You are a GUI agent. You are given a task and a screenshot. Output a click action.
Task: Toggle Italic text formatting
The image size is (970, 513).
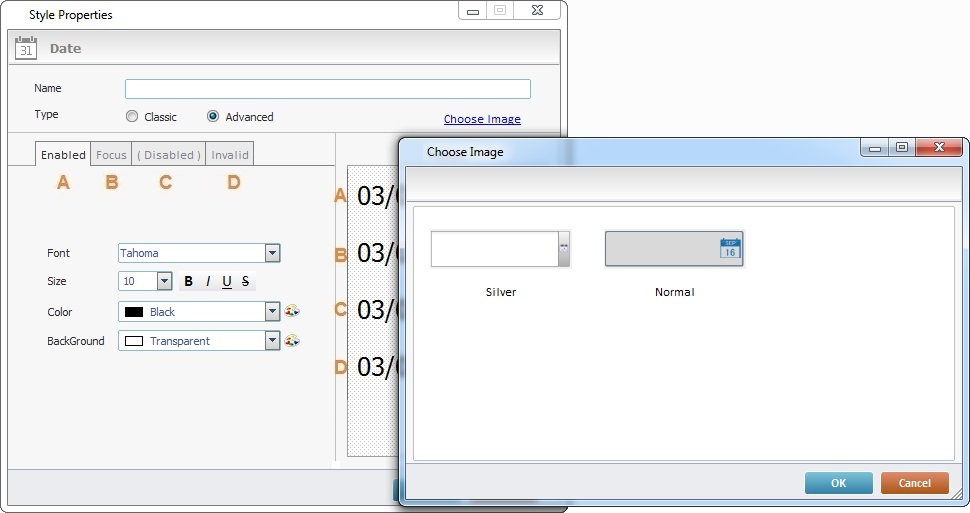pos(208,282)
